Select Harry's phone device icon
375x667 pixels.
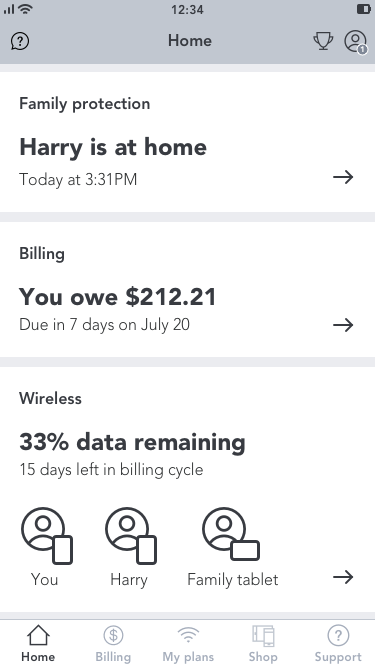coord(131,536)
